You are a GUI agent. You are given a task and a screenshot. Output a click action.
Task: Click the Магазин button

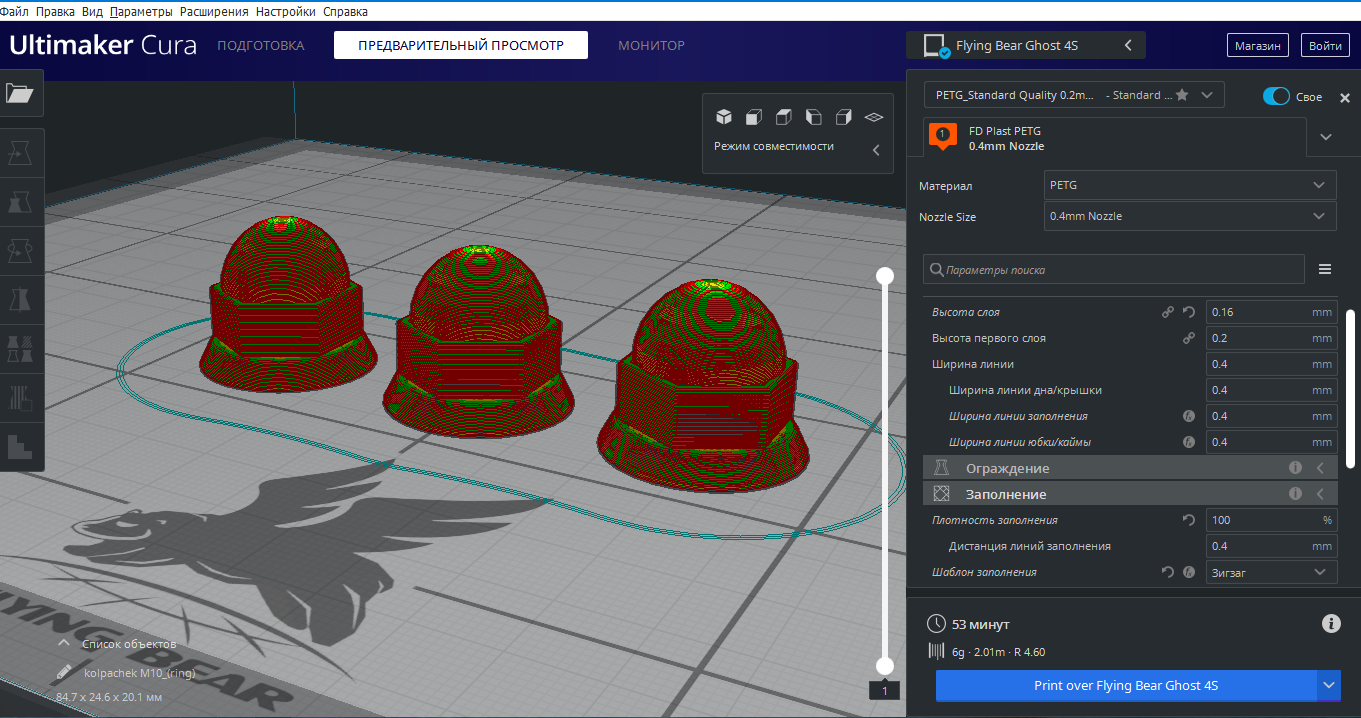(x=1258, y=46)
